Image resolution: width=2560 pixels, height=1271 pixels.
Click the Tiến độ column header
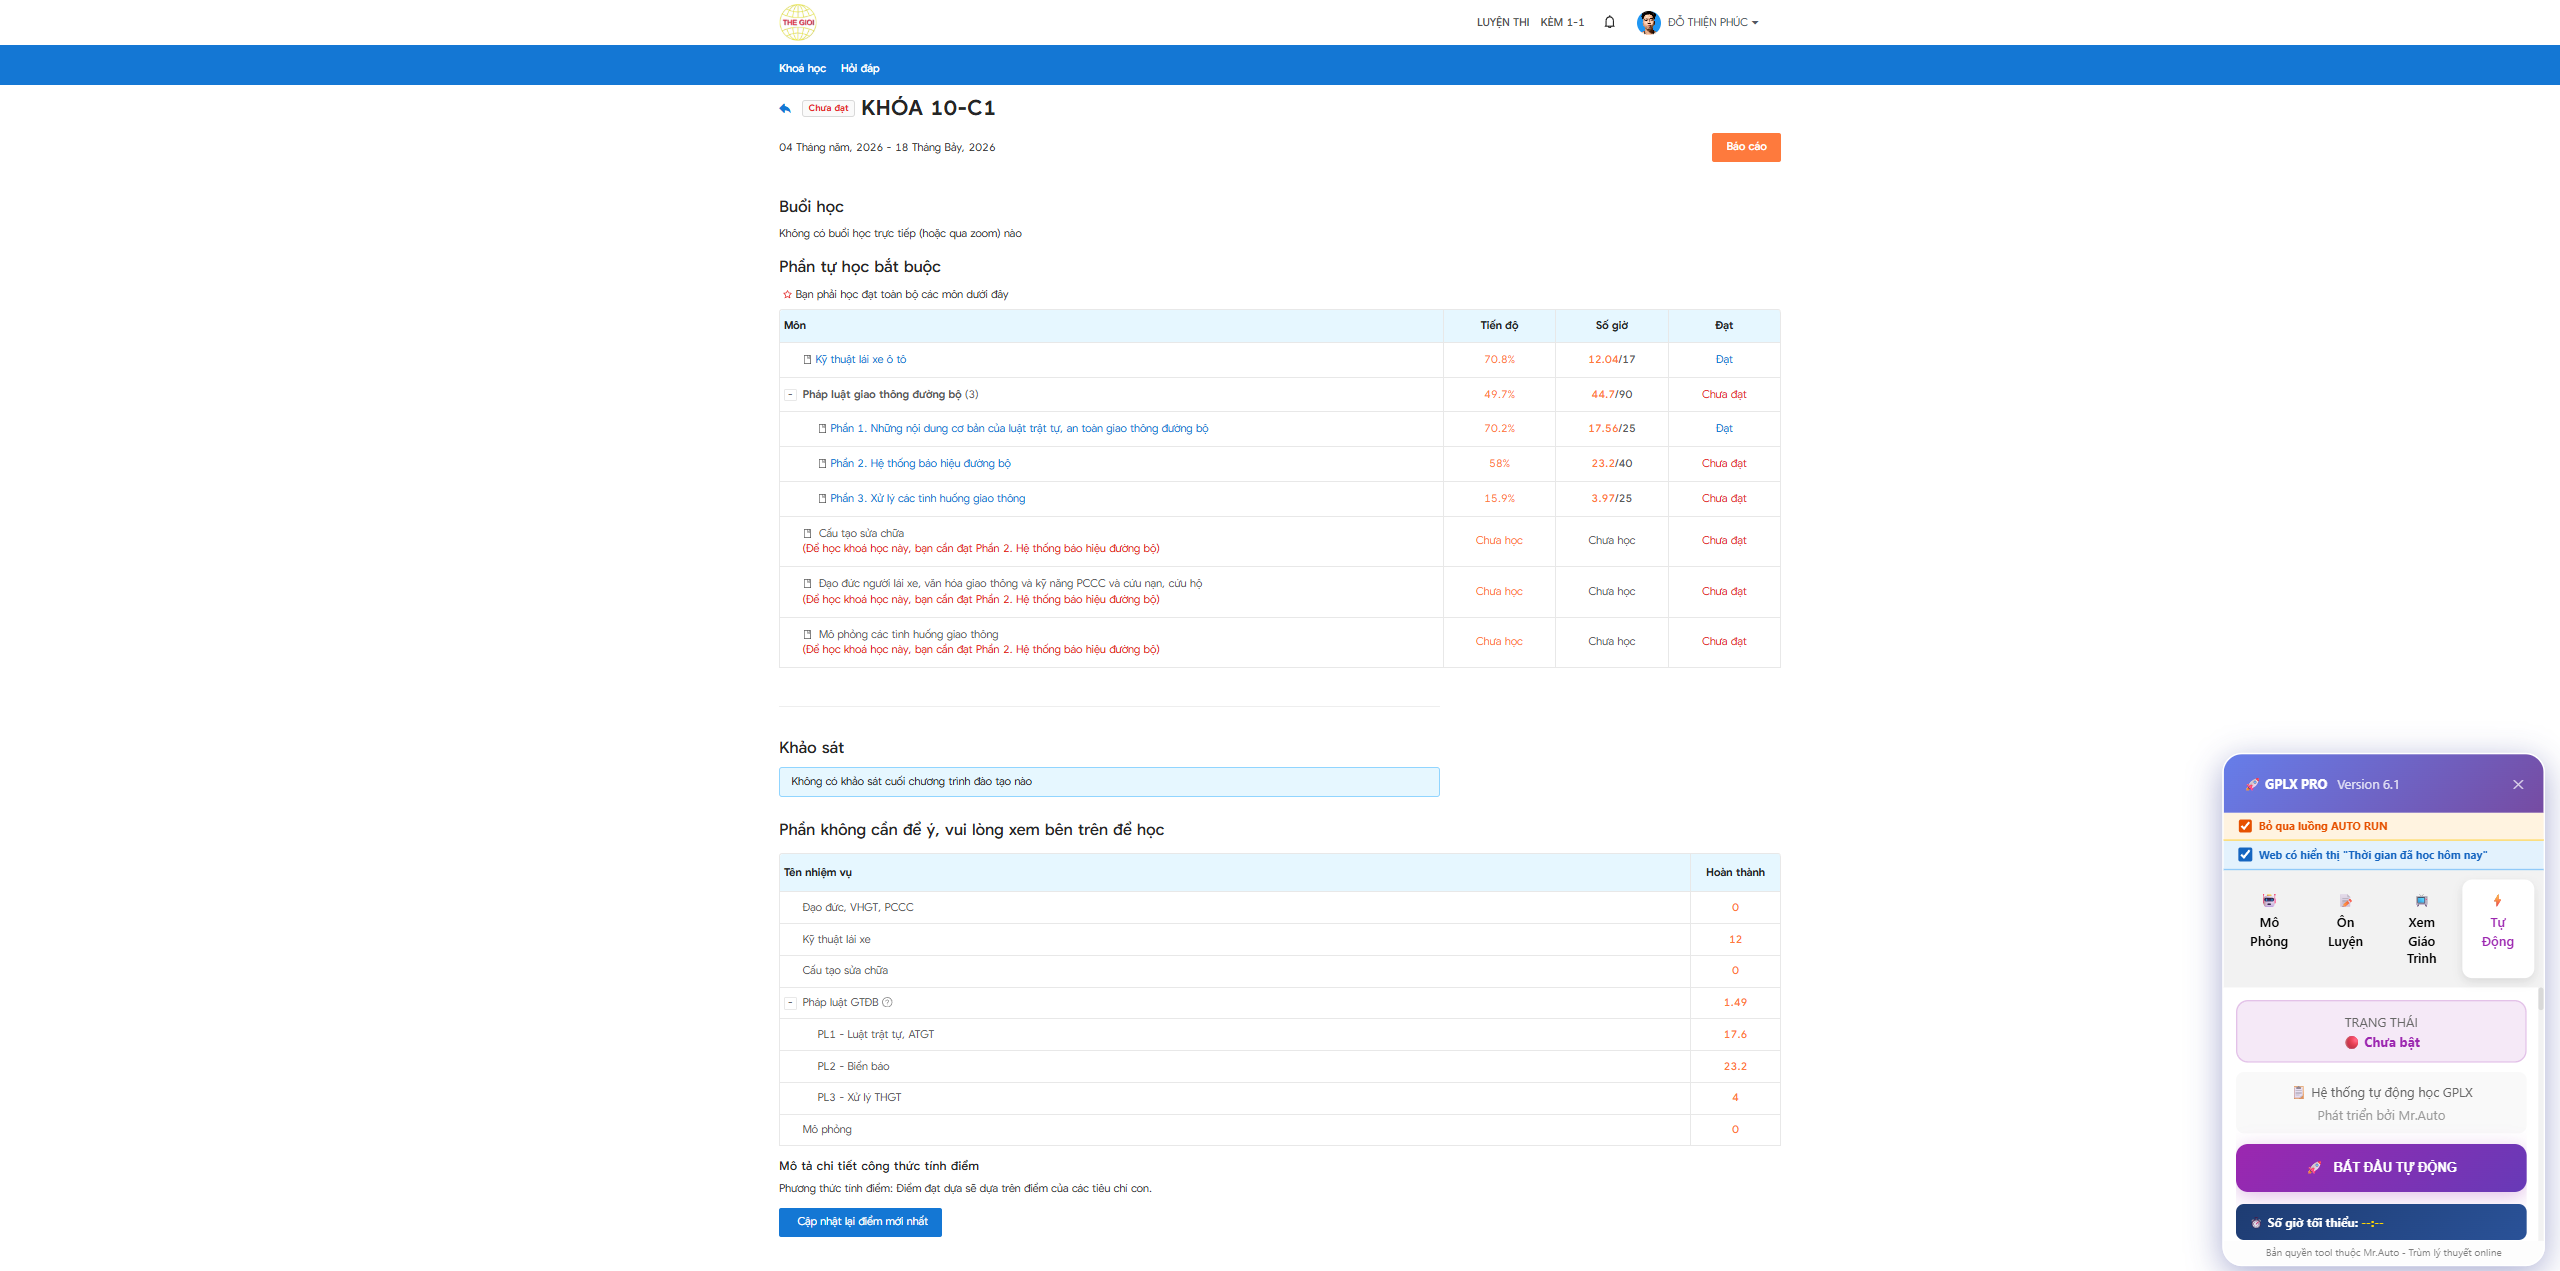tap(1499, 326)
